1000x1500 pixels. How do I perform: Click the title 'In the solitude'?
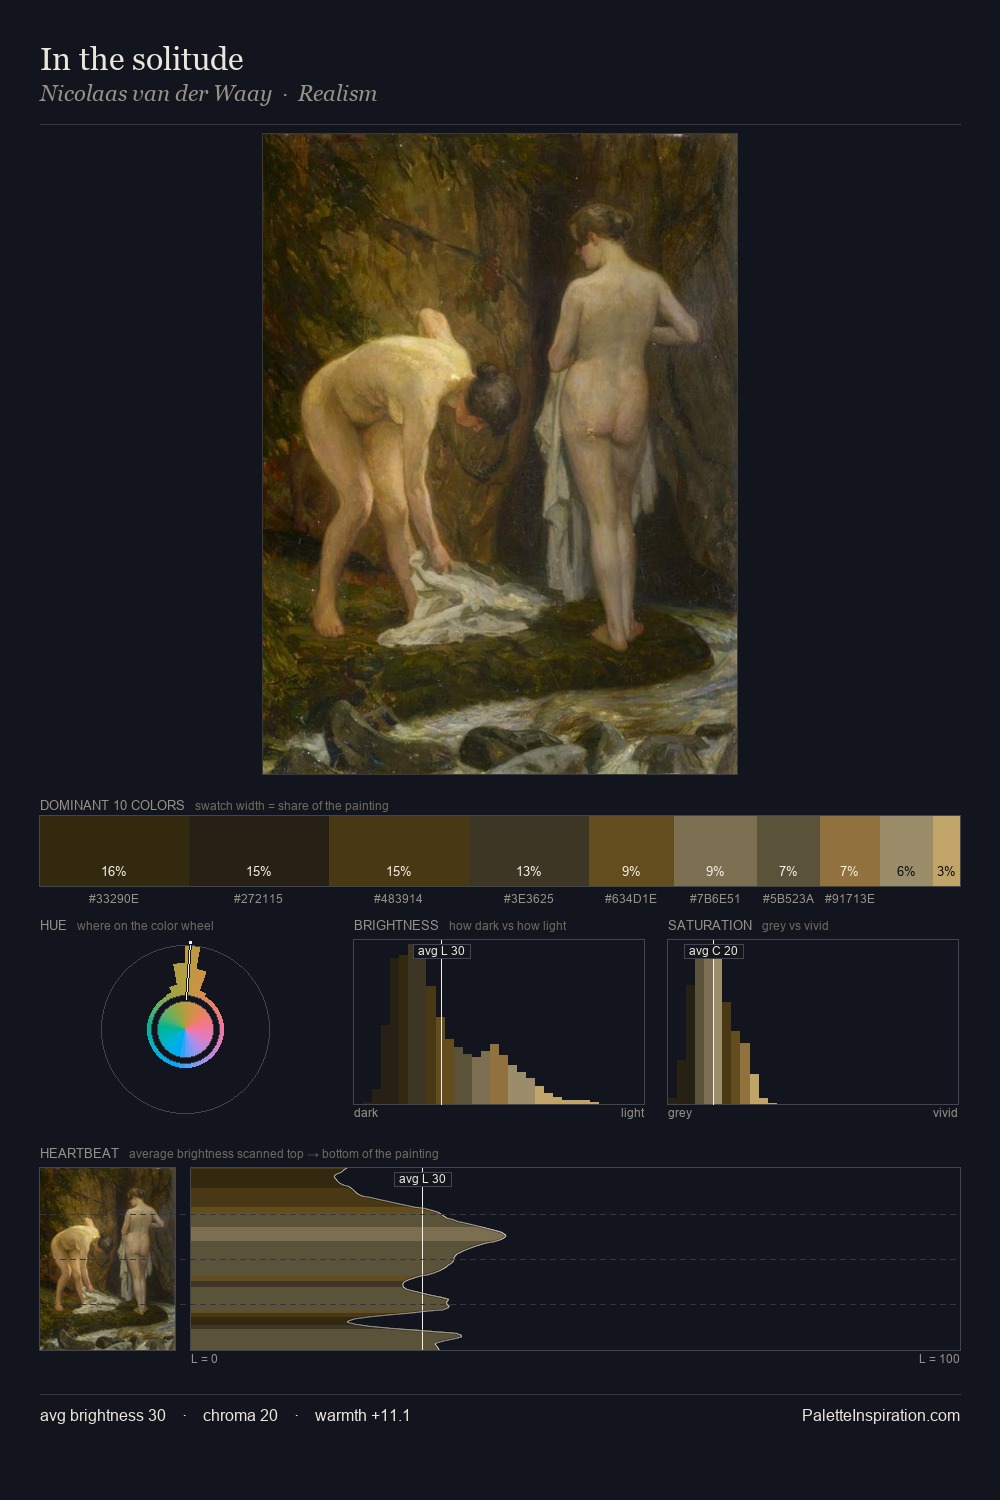[x=142, y=59]
